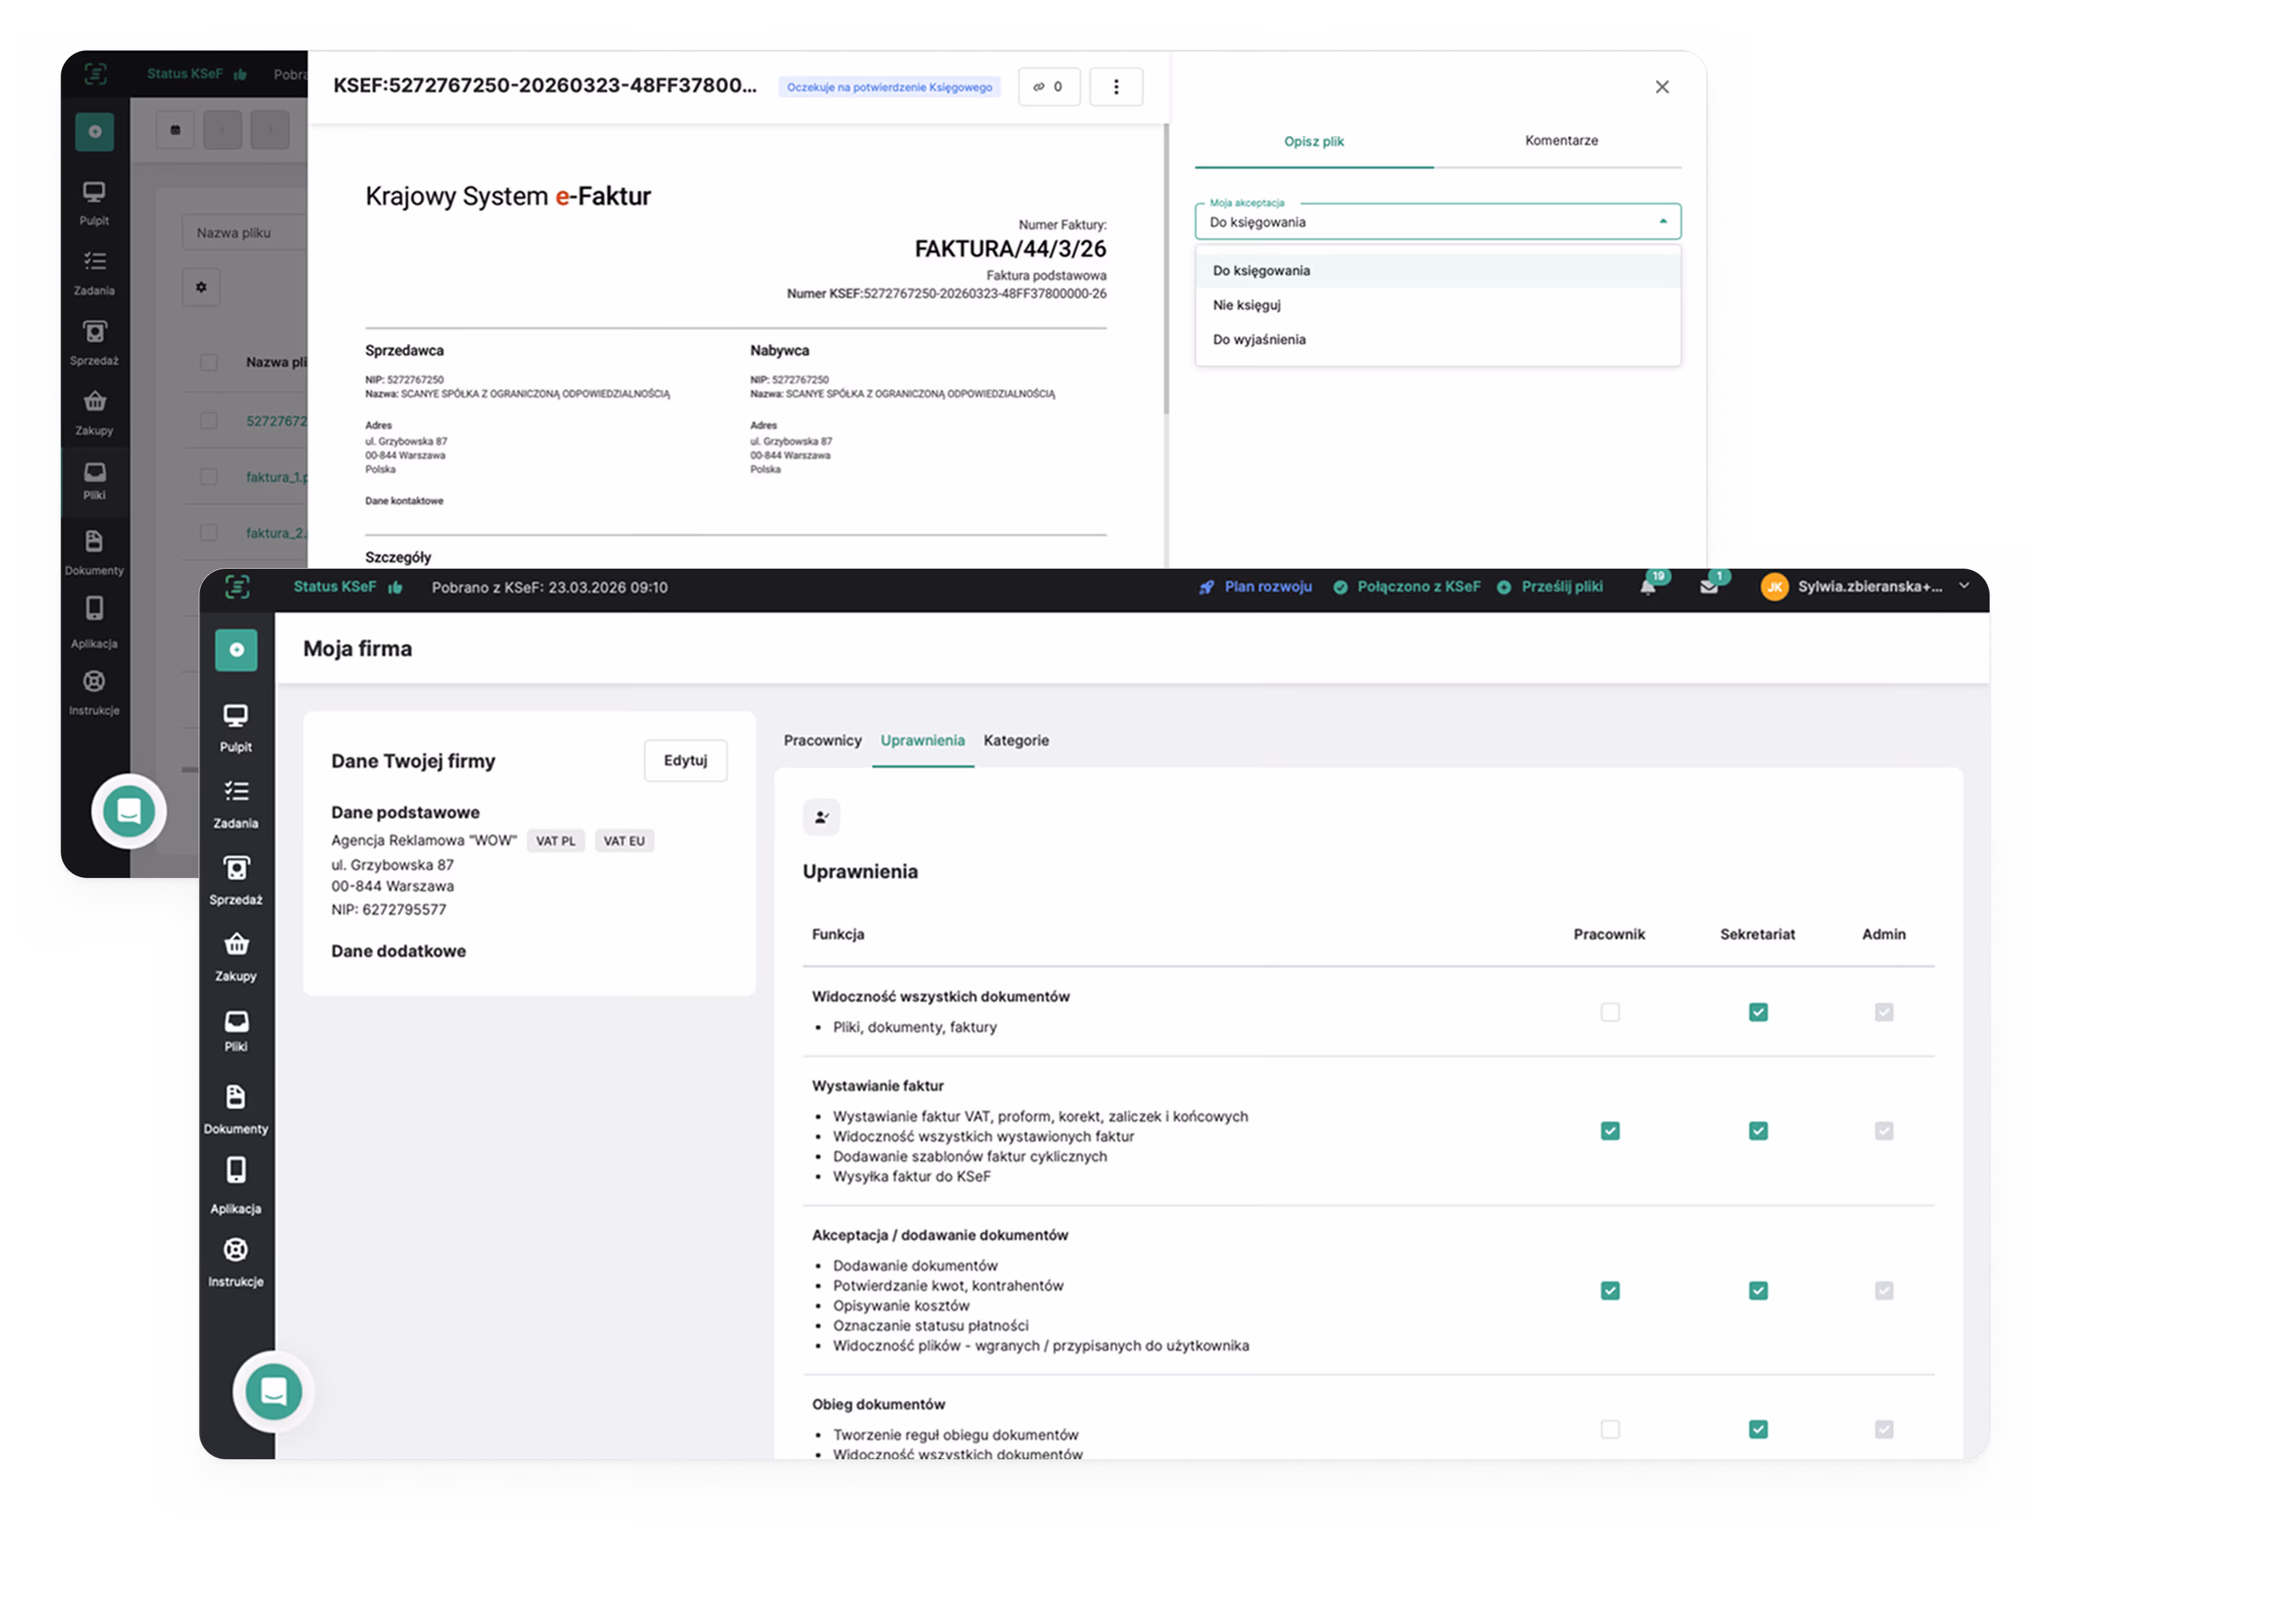2271x1624 pixels.
Task: Toggle Sekretariat for Wystawianie faktur
Action: (x=1758, y=1131)
